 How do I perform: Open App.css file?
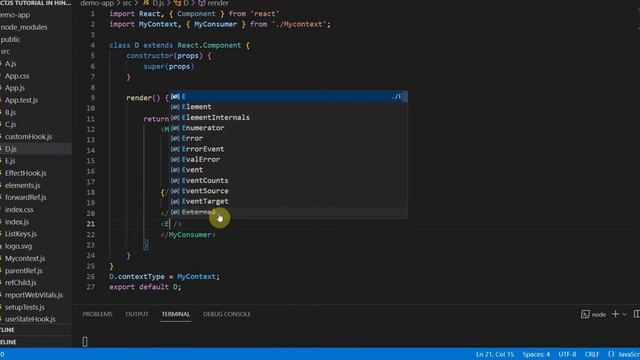tap(17, 76)
